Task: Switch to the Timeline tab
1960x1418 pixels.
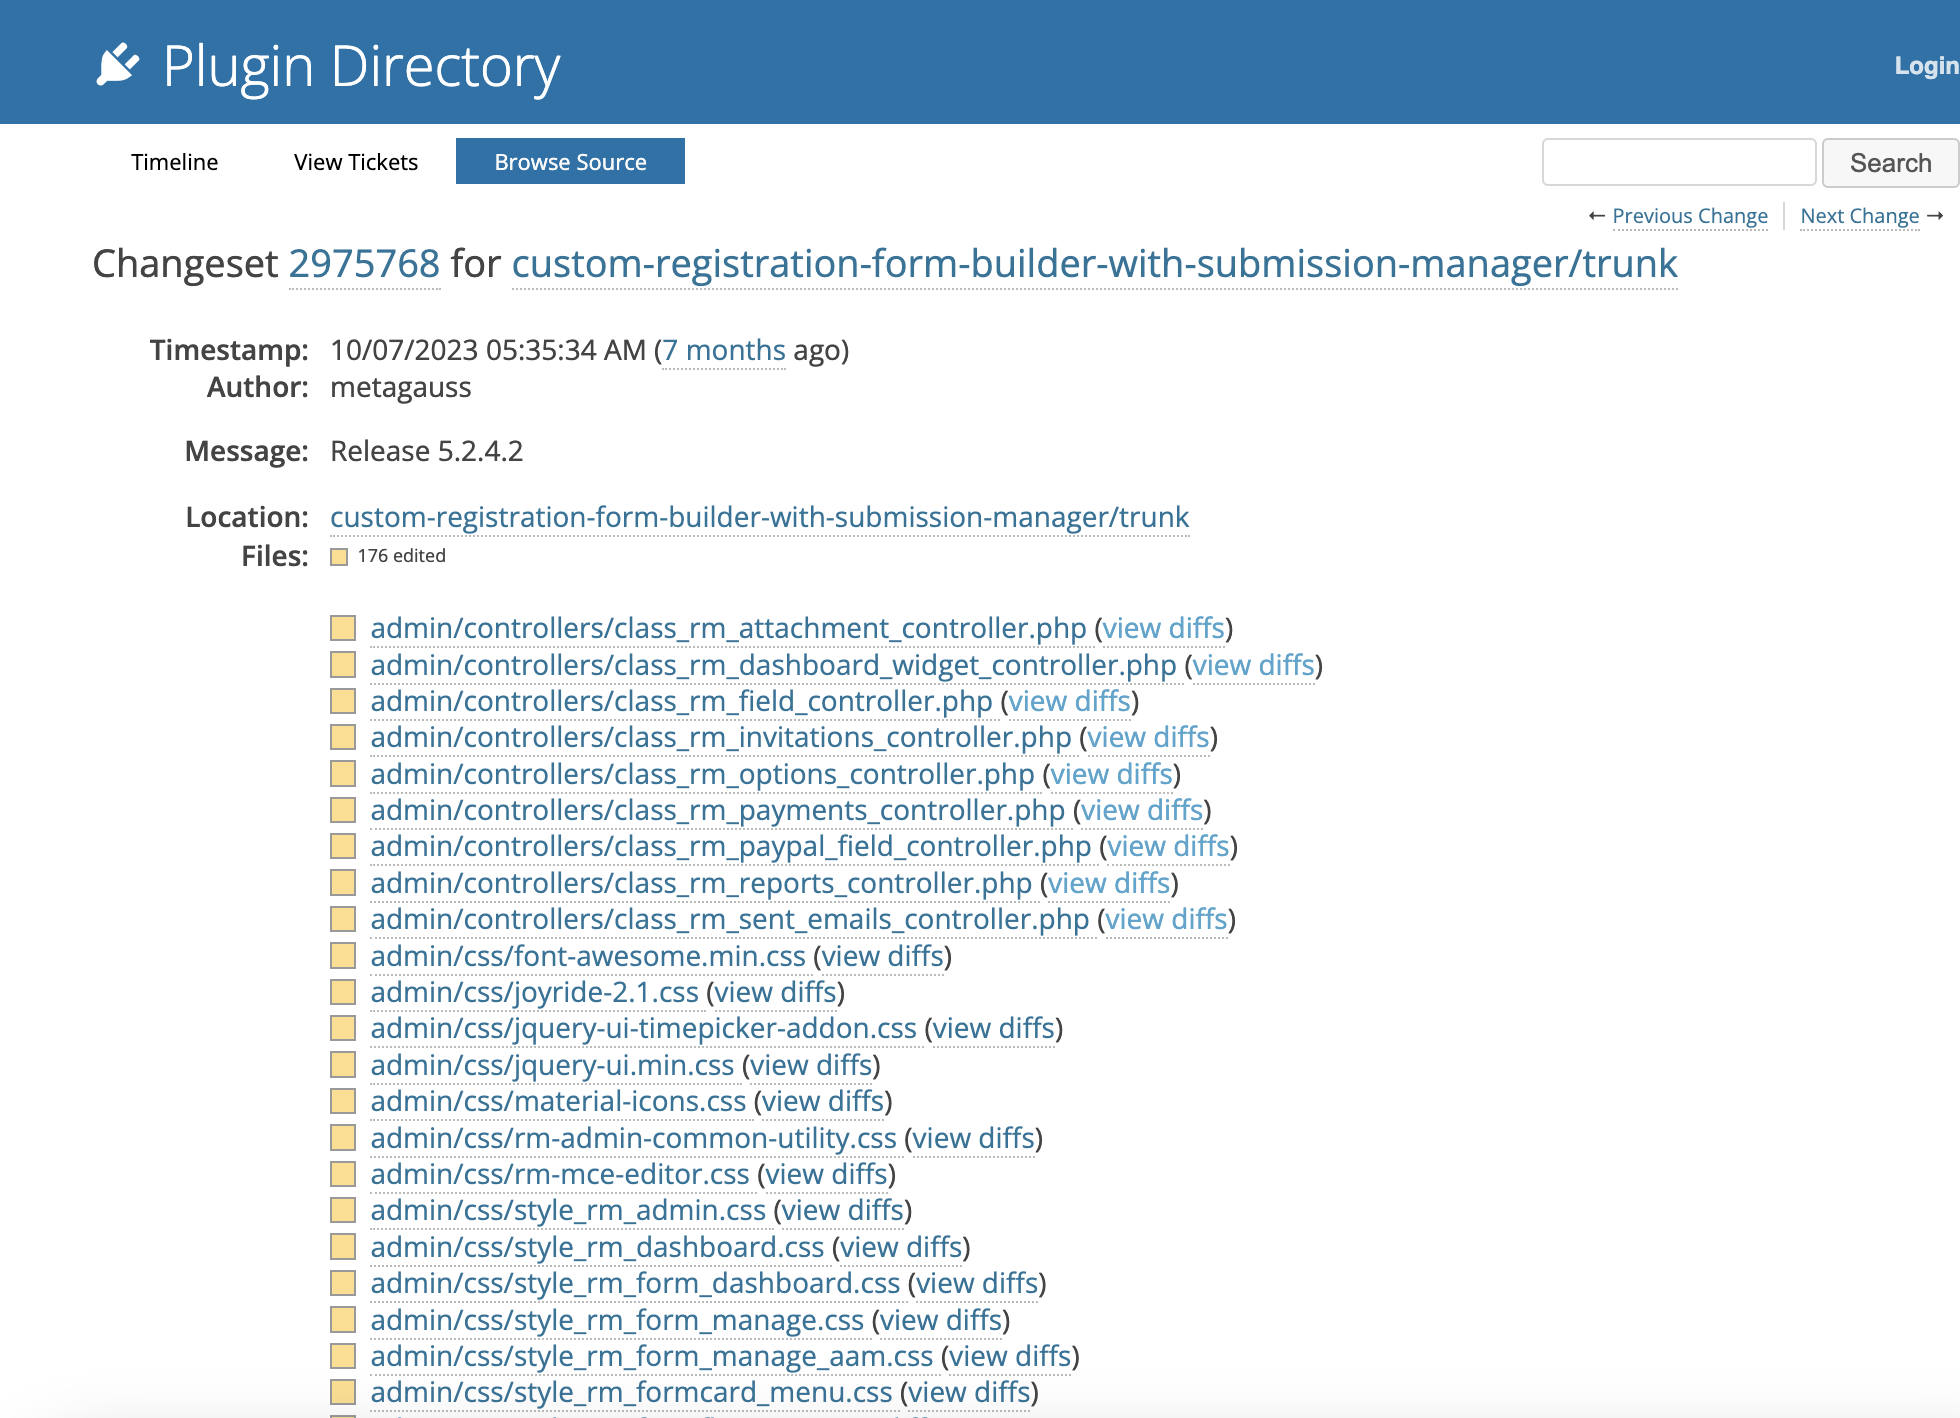Action: (174, 162)
